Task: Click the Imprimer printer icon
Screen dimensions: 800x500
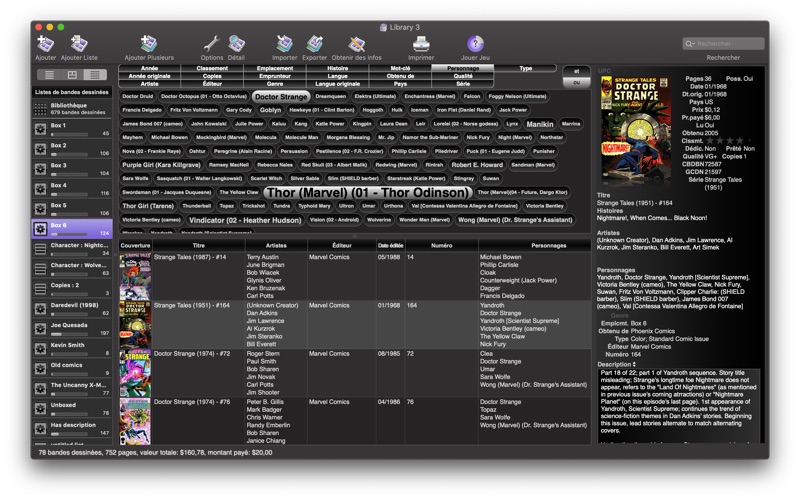Action: [x=421, y=44]
